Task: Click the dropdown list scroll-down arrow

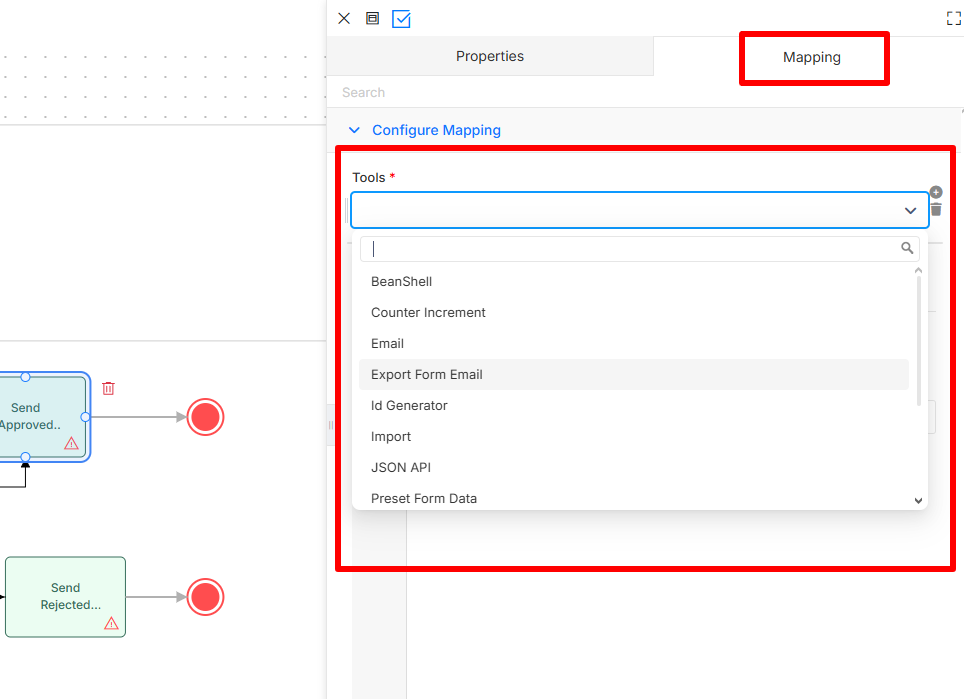Action: pyautogui.click(x=919, y=500)
